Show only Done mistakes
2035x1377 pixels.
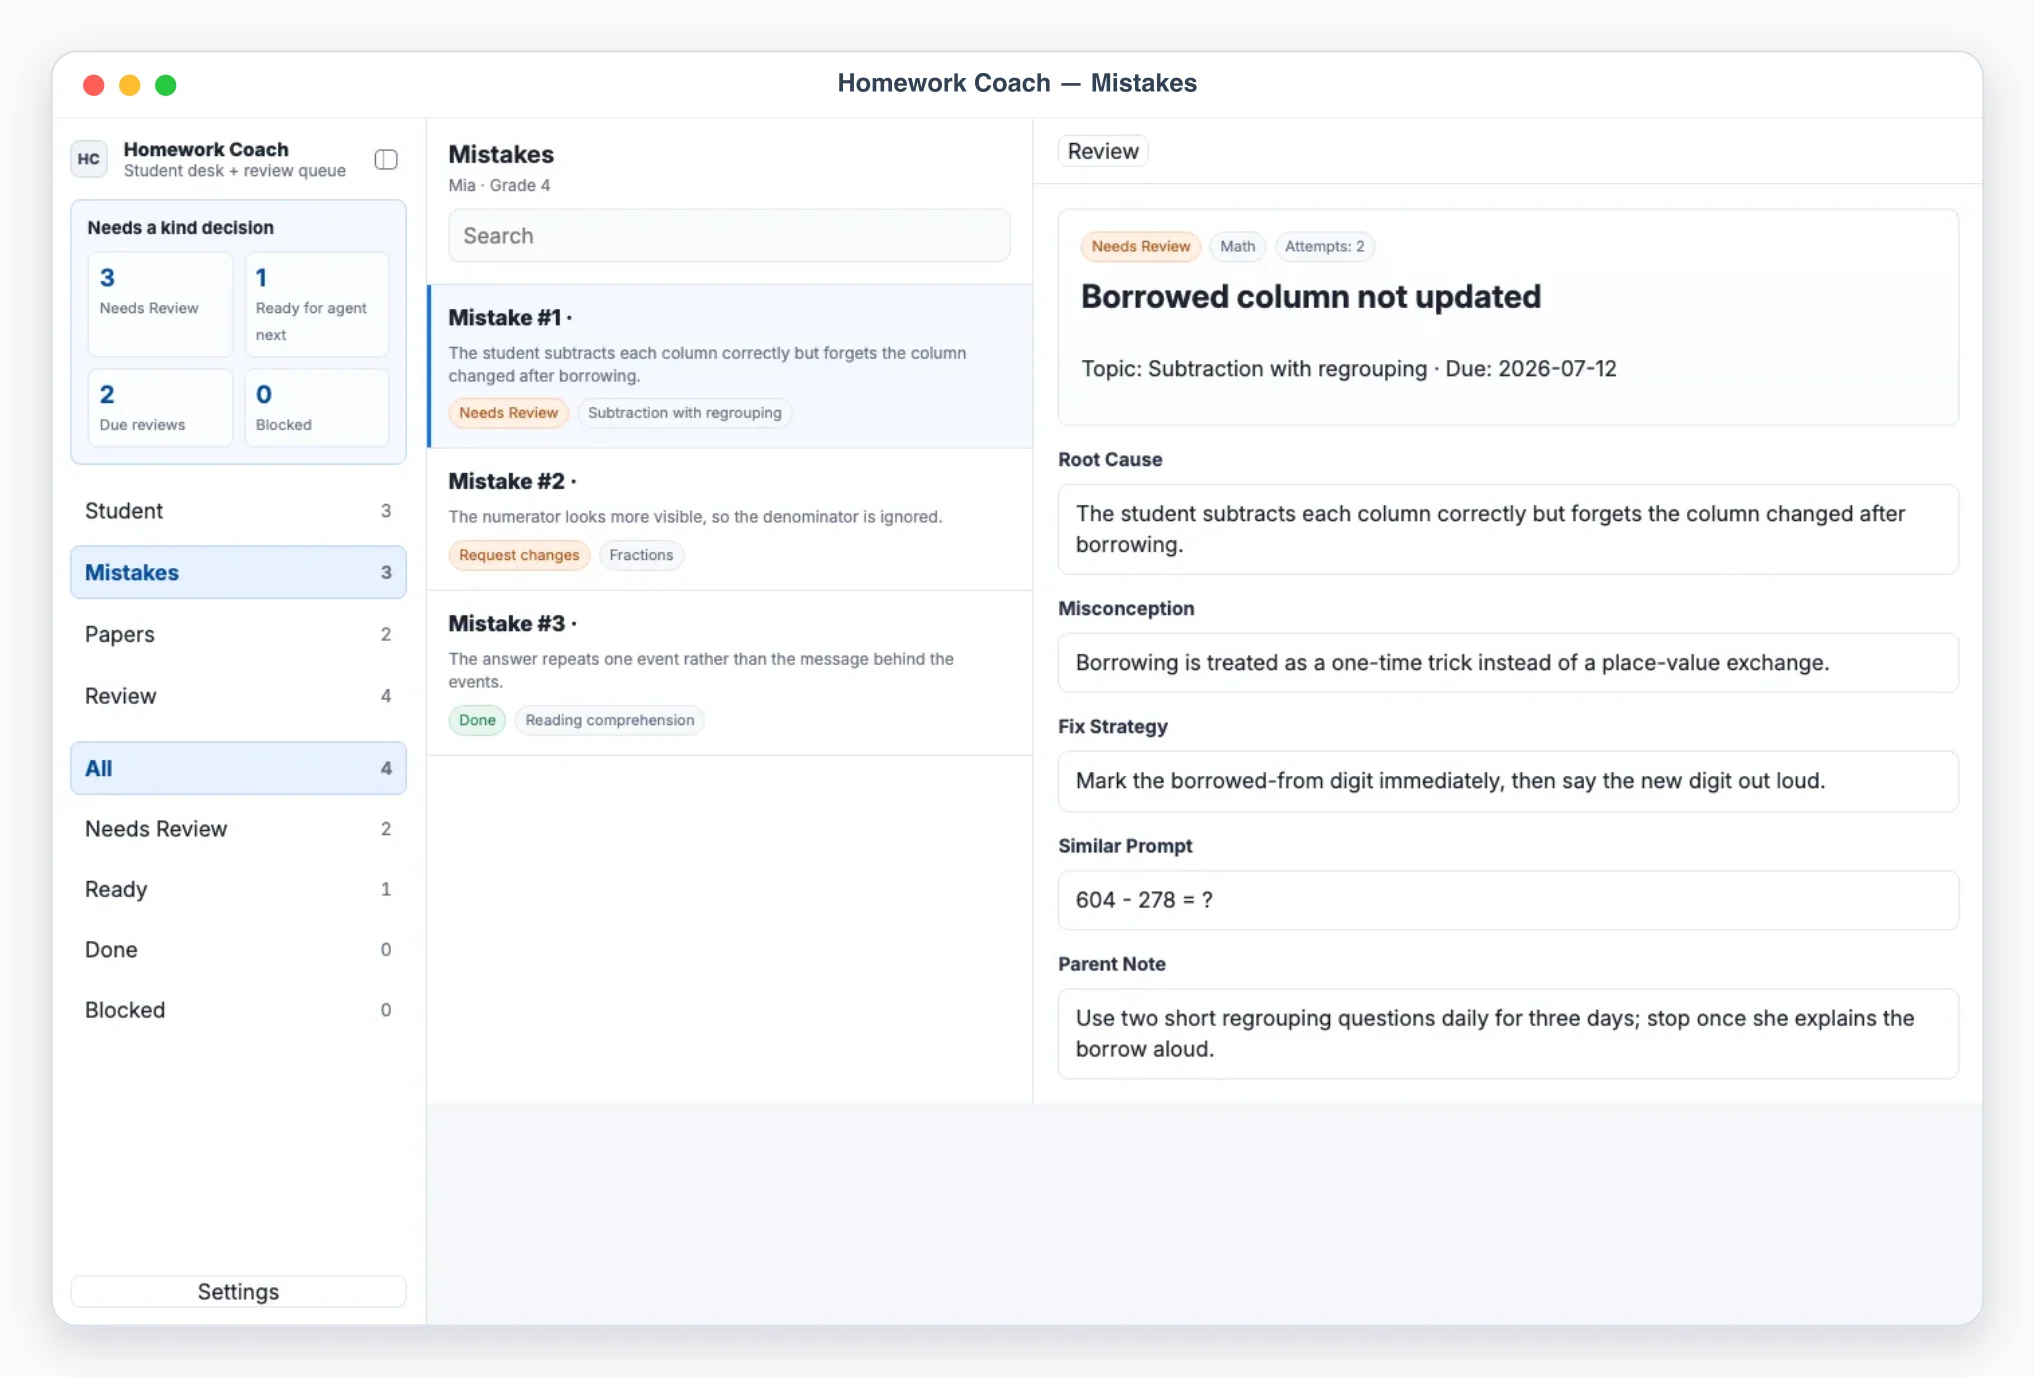238,950
